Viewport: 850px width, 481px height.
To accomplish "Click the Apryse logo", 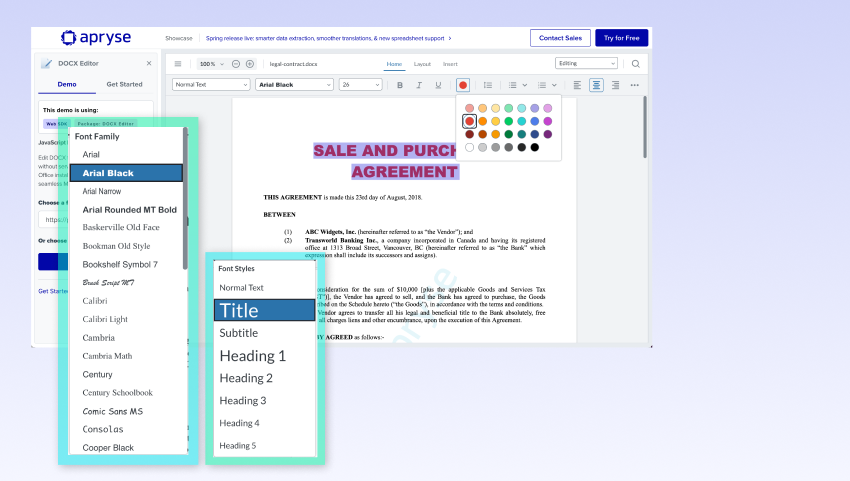I will pos(96,37).
